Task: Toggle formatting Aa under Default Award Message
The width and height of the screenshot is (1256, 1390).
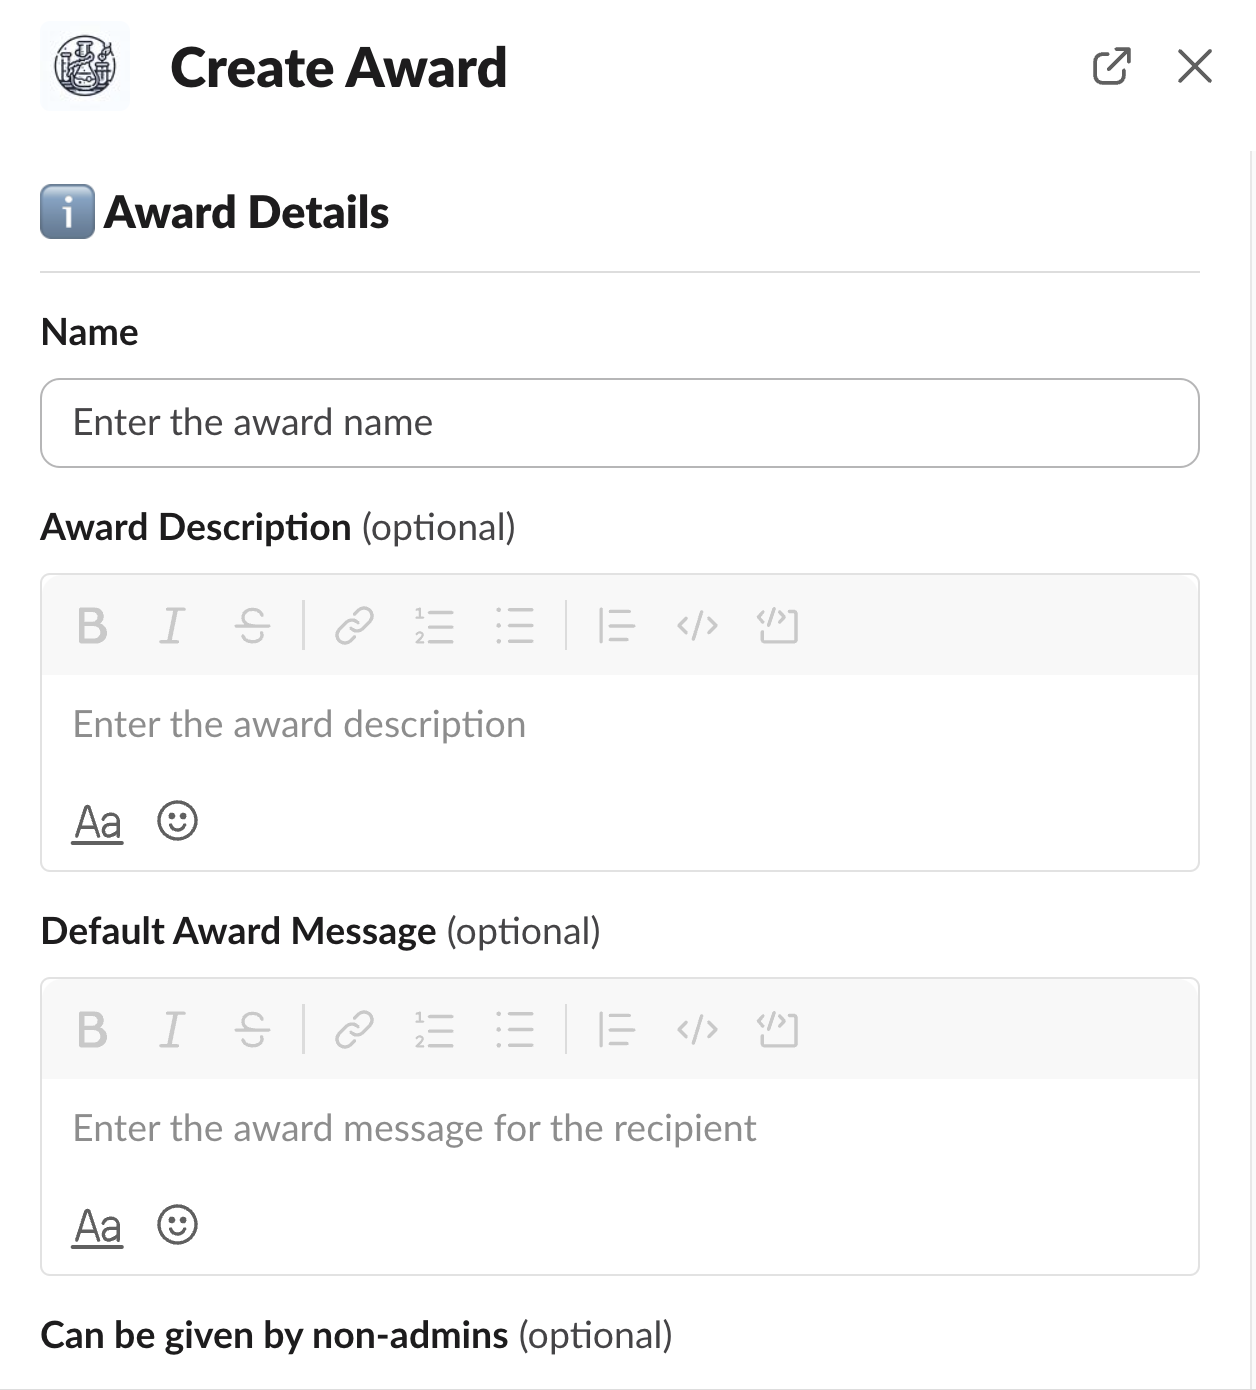Action: [x=98, y=1226]
